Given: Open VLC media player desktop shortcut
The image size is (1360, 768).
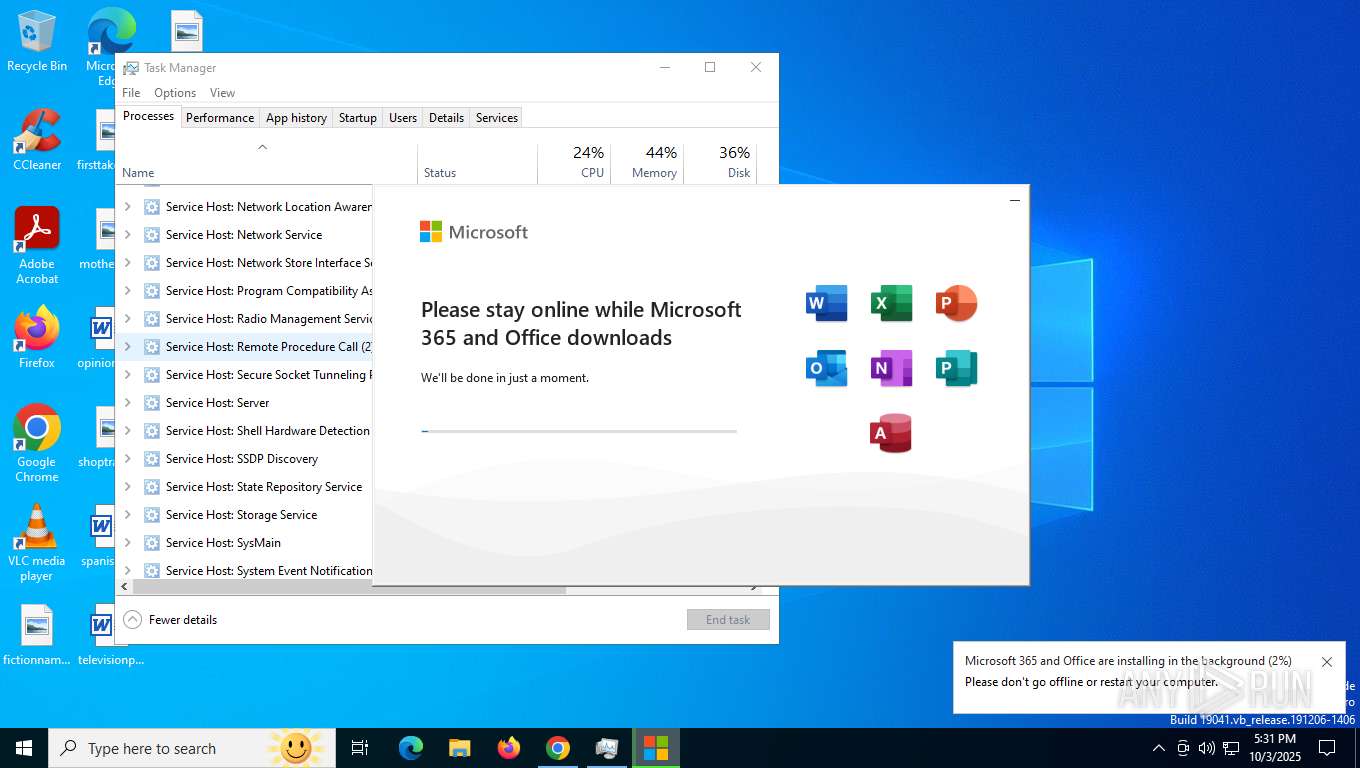Looking at the screenshot, I should coord(37,543).
